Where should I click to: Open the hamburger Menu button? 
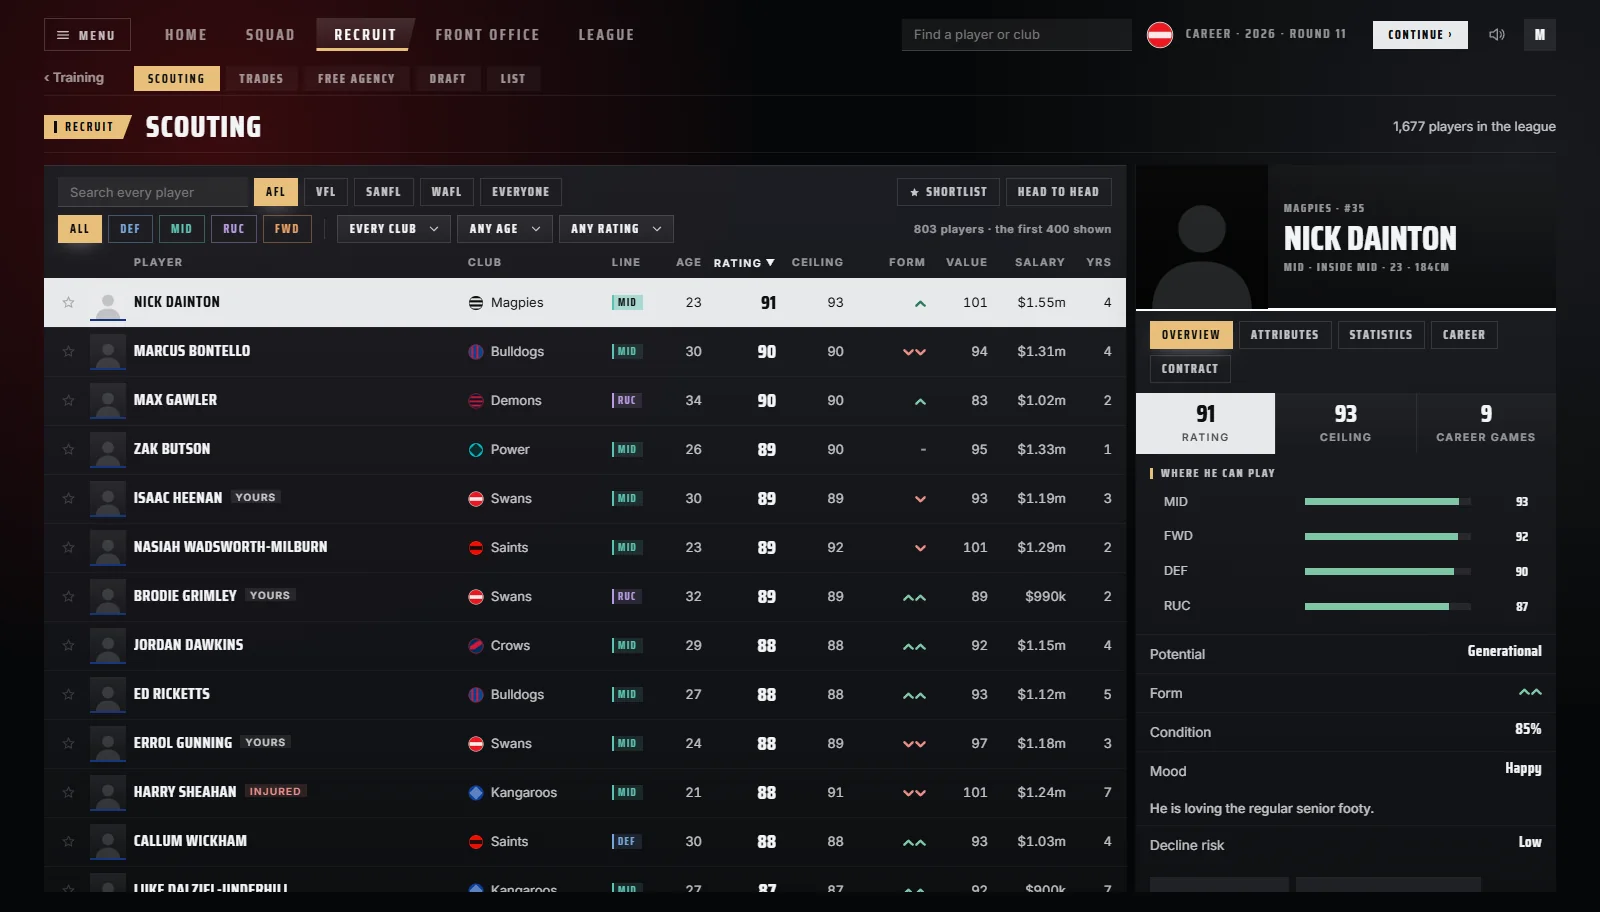[87, 35]
